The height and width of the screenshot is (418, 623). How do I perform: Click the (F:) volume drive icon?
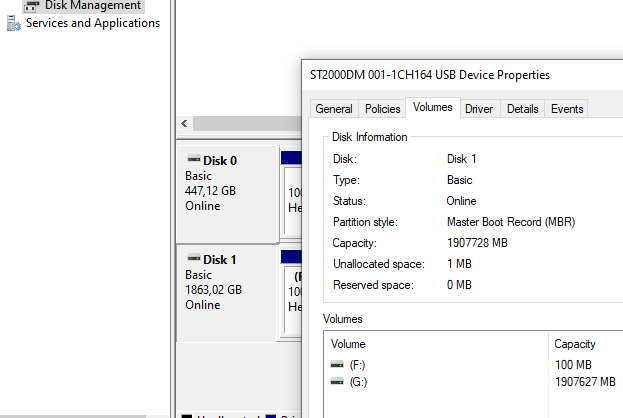pyautogui.click(x=337, y=364)
